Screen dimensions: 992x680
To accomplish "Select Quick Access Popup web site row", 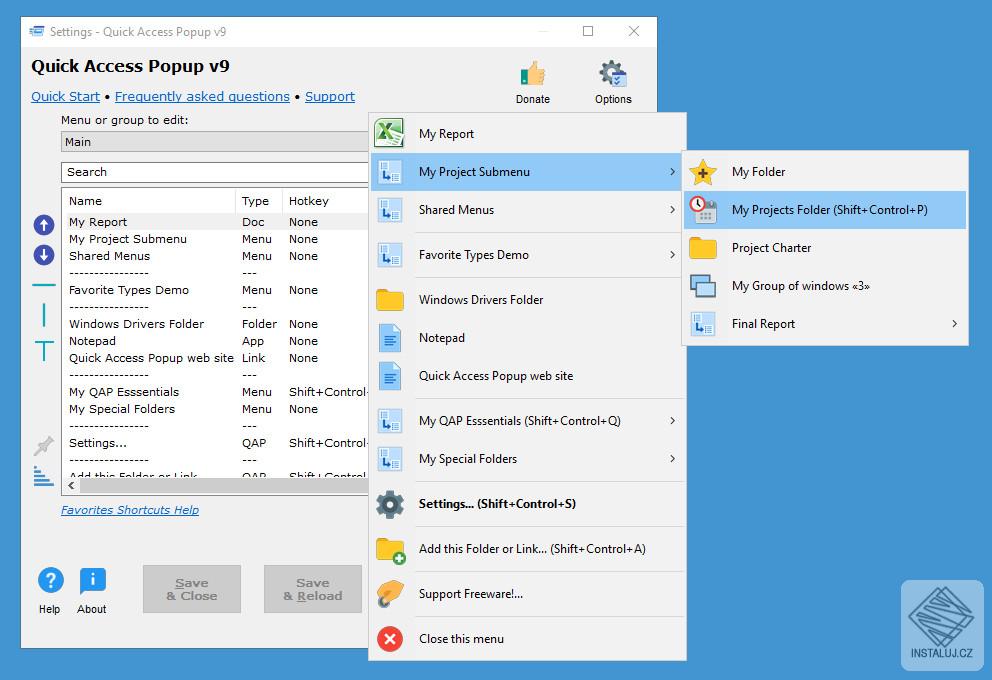I will click(216, 358).
